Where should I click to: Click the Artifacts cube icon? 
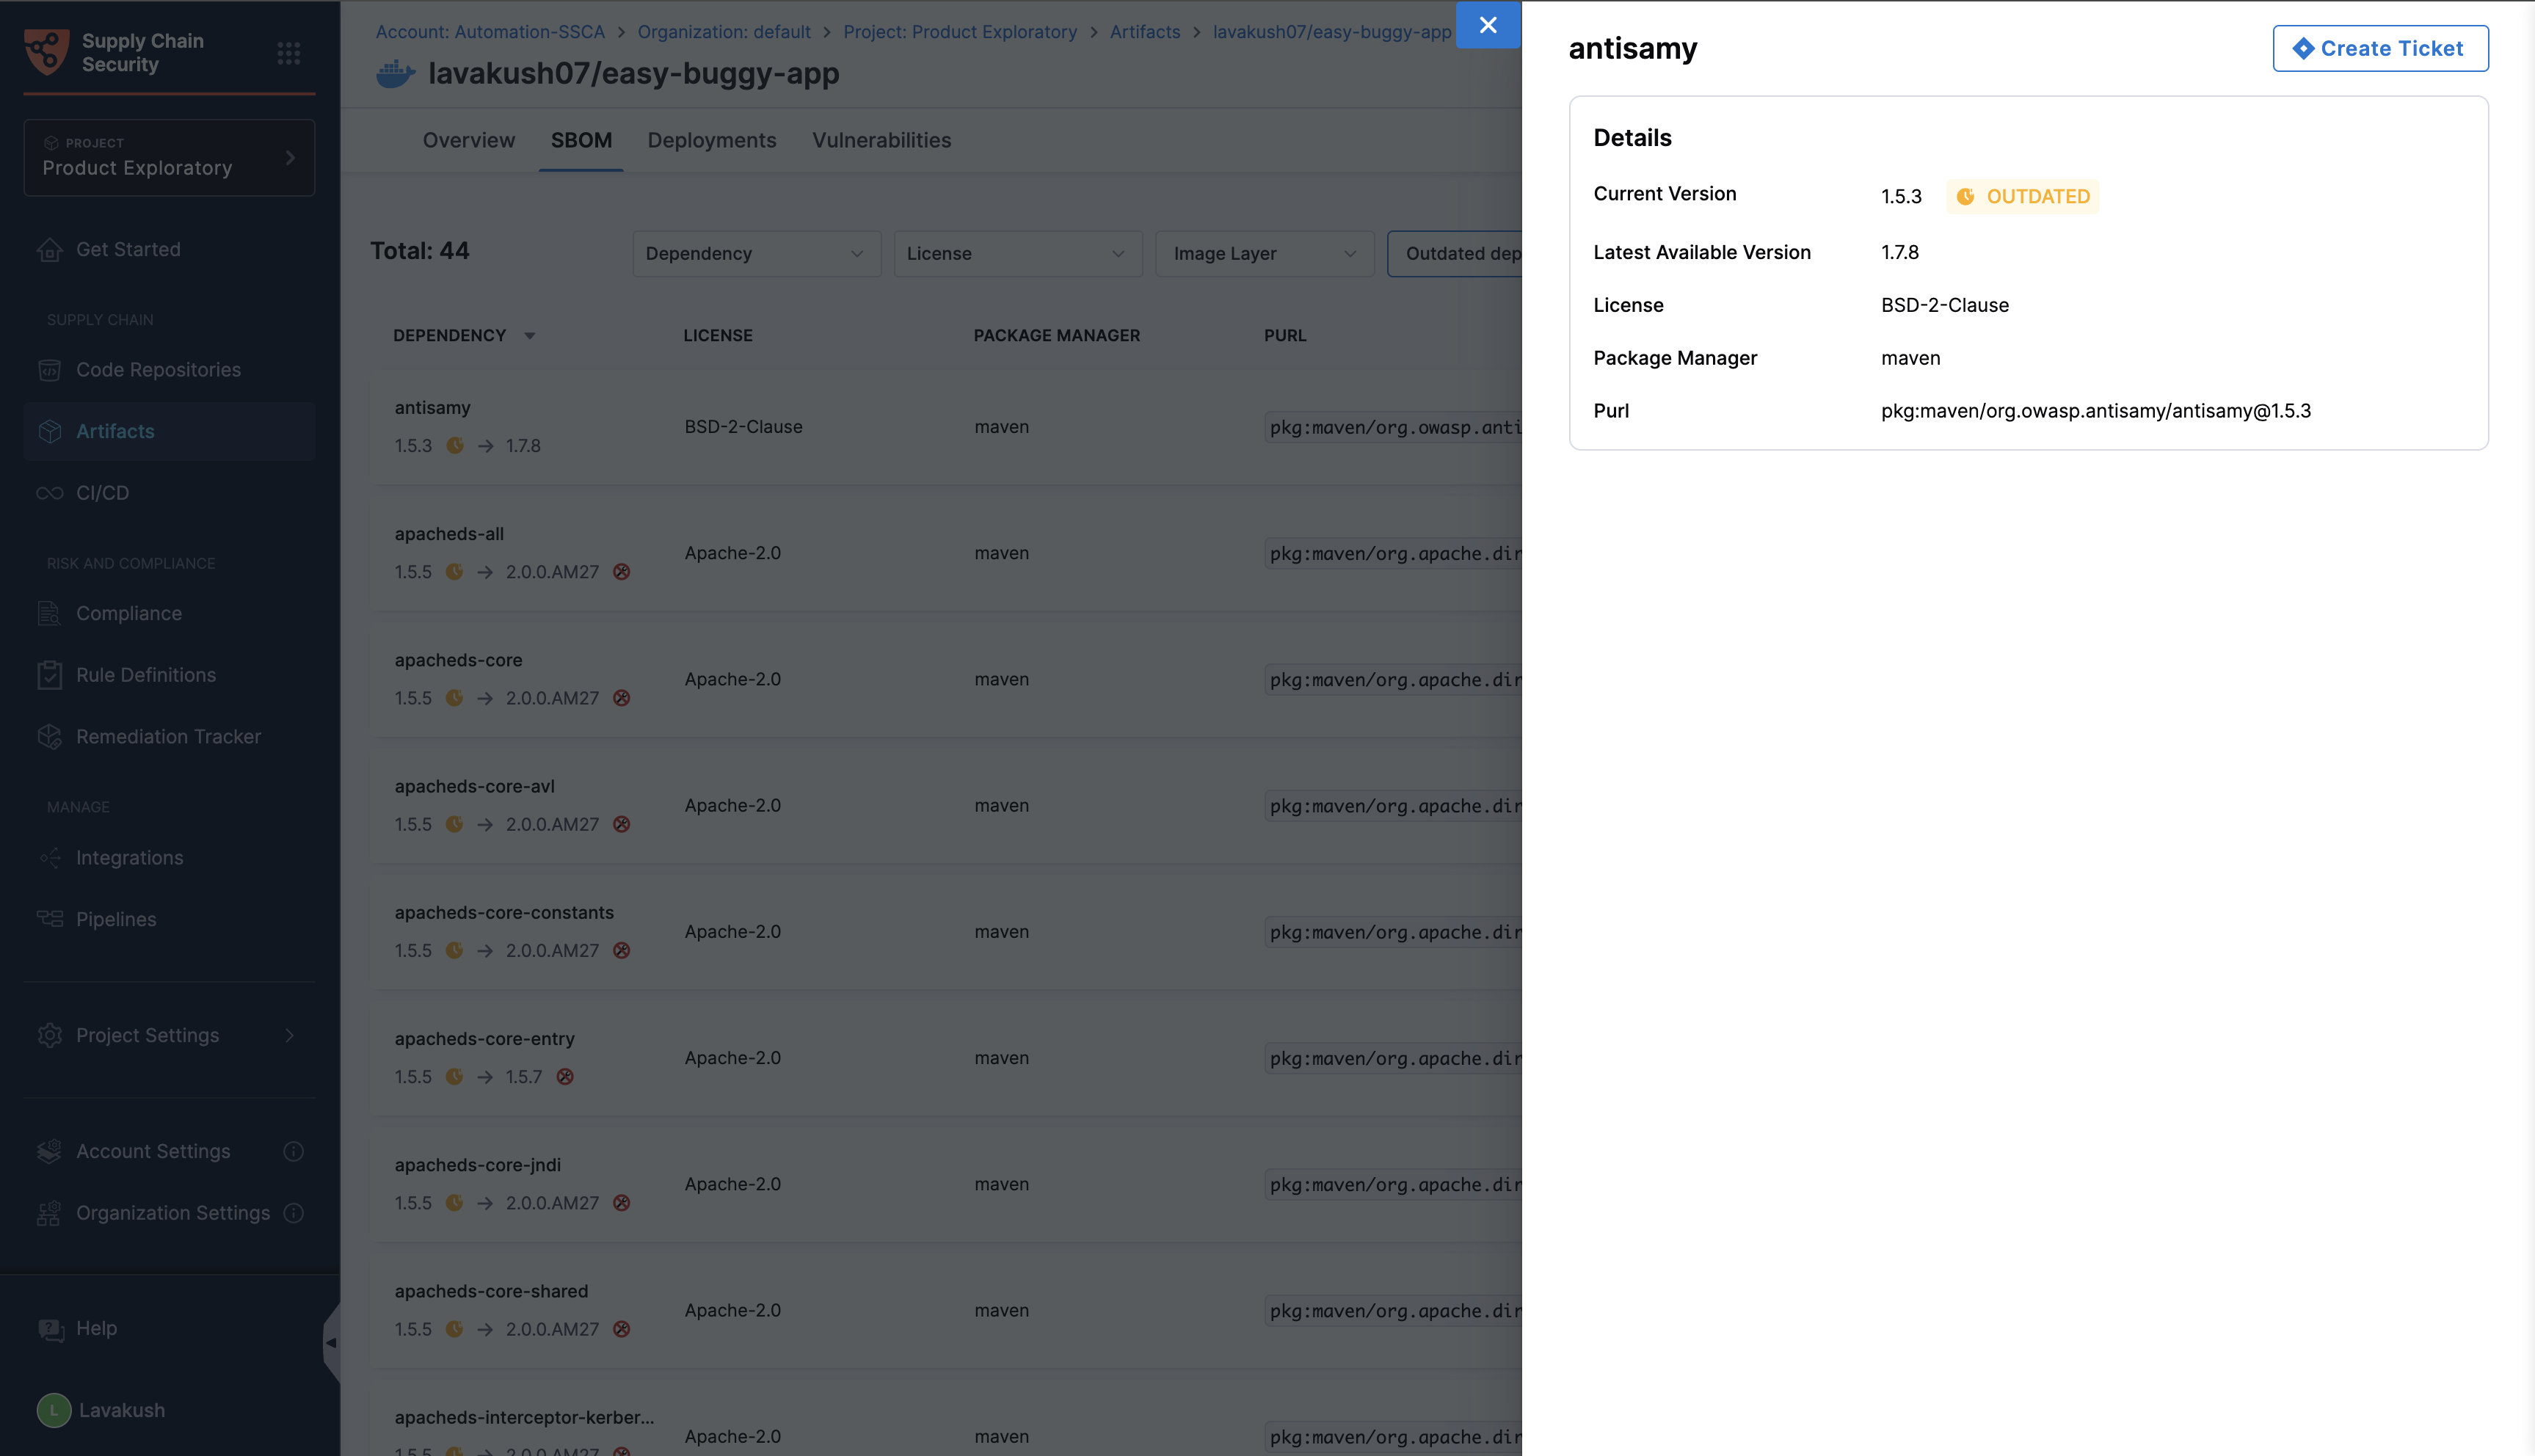pos(50,432)
